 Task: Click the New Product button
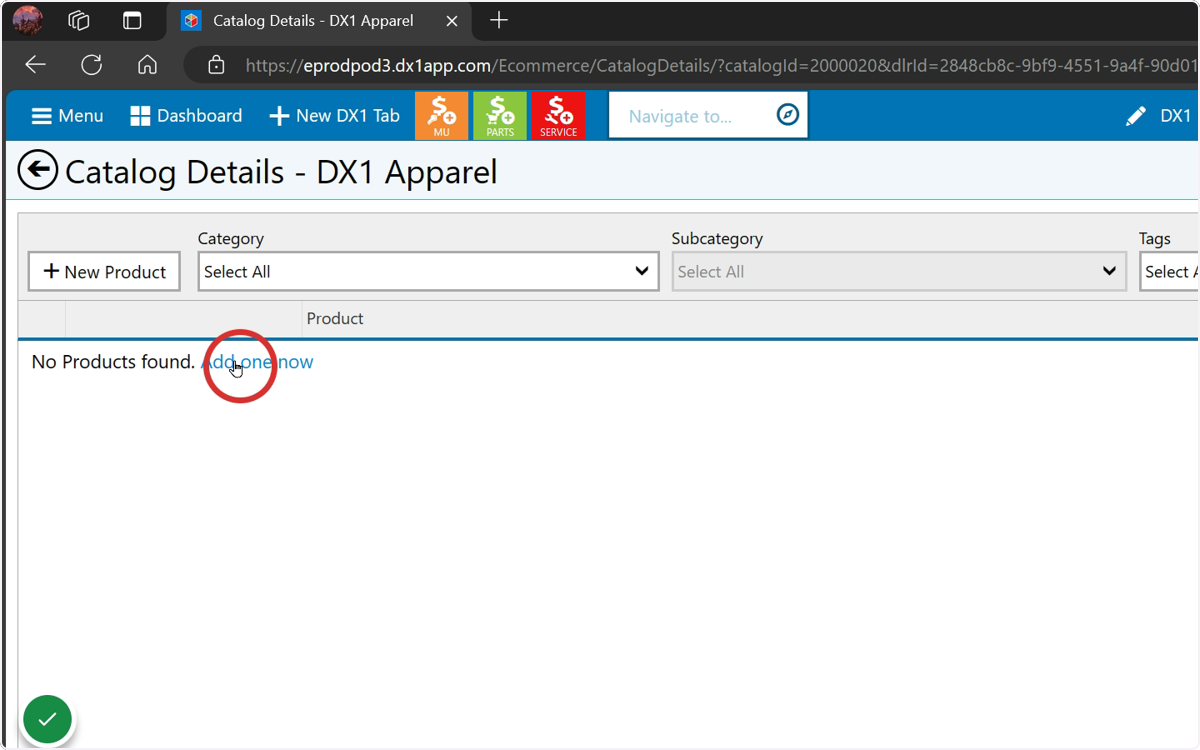pos(104,272)
